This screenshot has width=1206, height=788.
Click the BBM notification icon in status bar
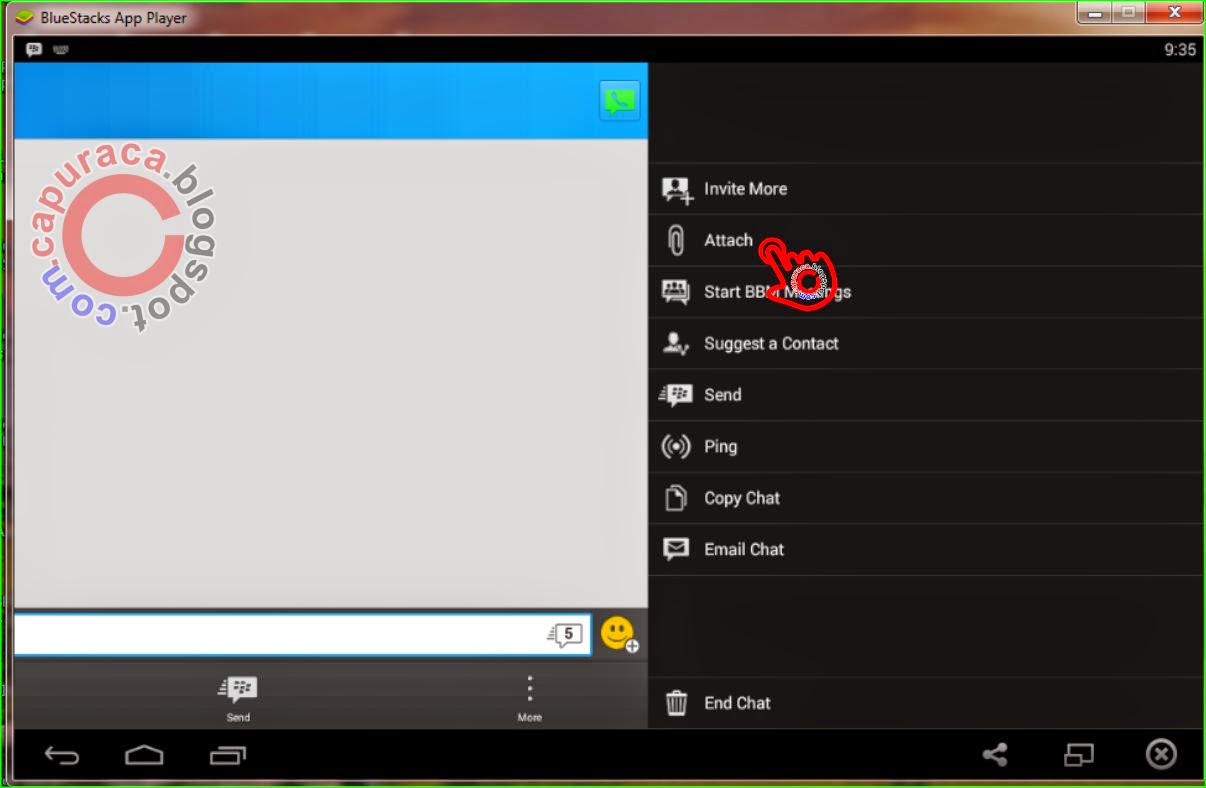pos(34,49)
